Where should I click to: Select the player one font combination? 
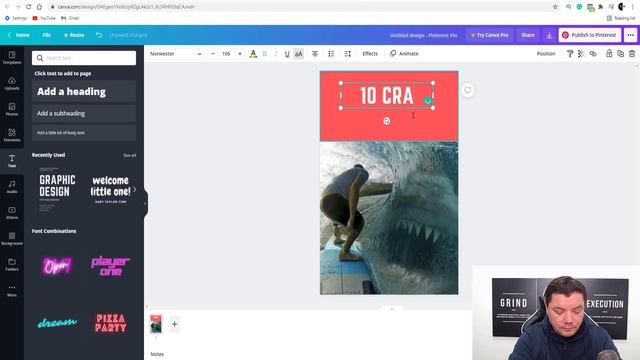coord(111,266)
